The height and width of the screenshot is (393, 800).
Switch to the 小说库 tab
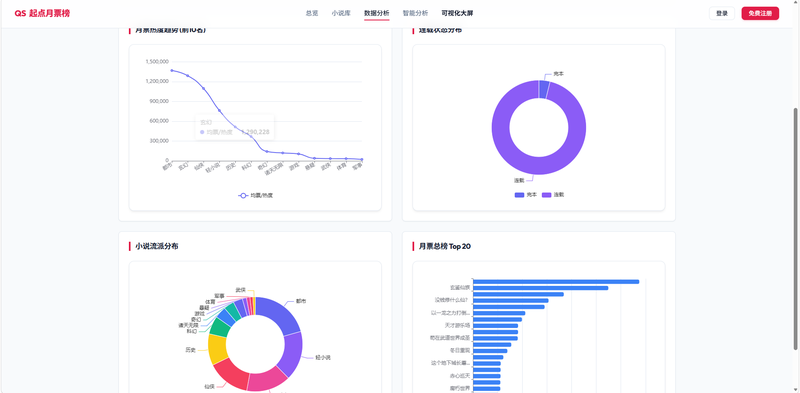coord(341,13)
